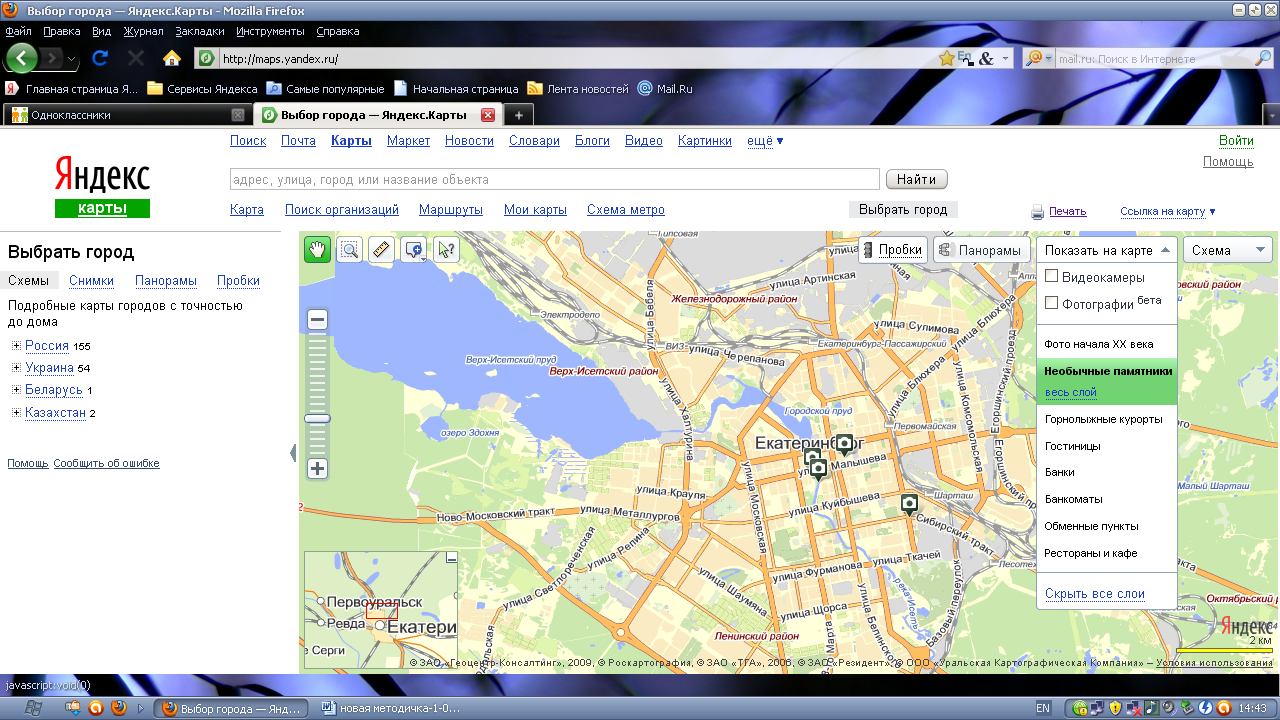Image resolution: width=1280 pixels, height=720 pixels.
Task: Click the Firefox home button
Action: pyautogui.click(x=172, y=58)
